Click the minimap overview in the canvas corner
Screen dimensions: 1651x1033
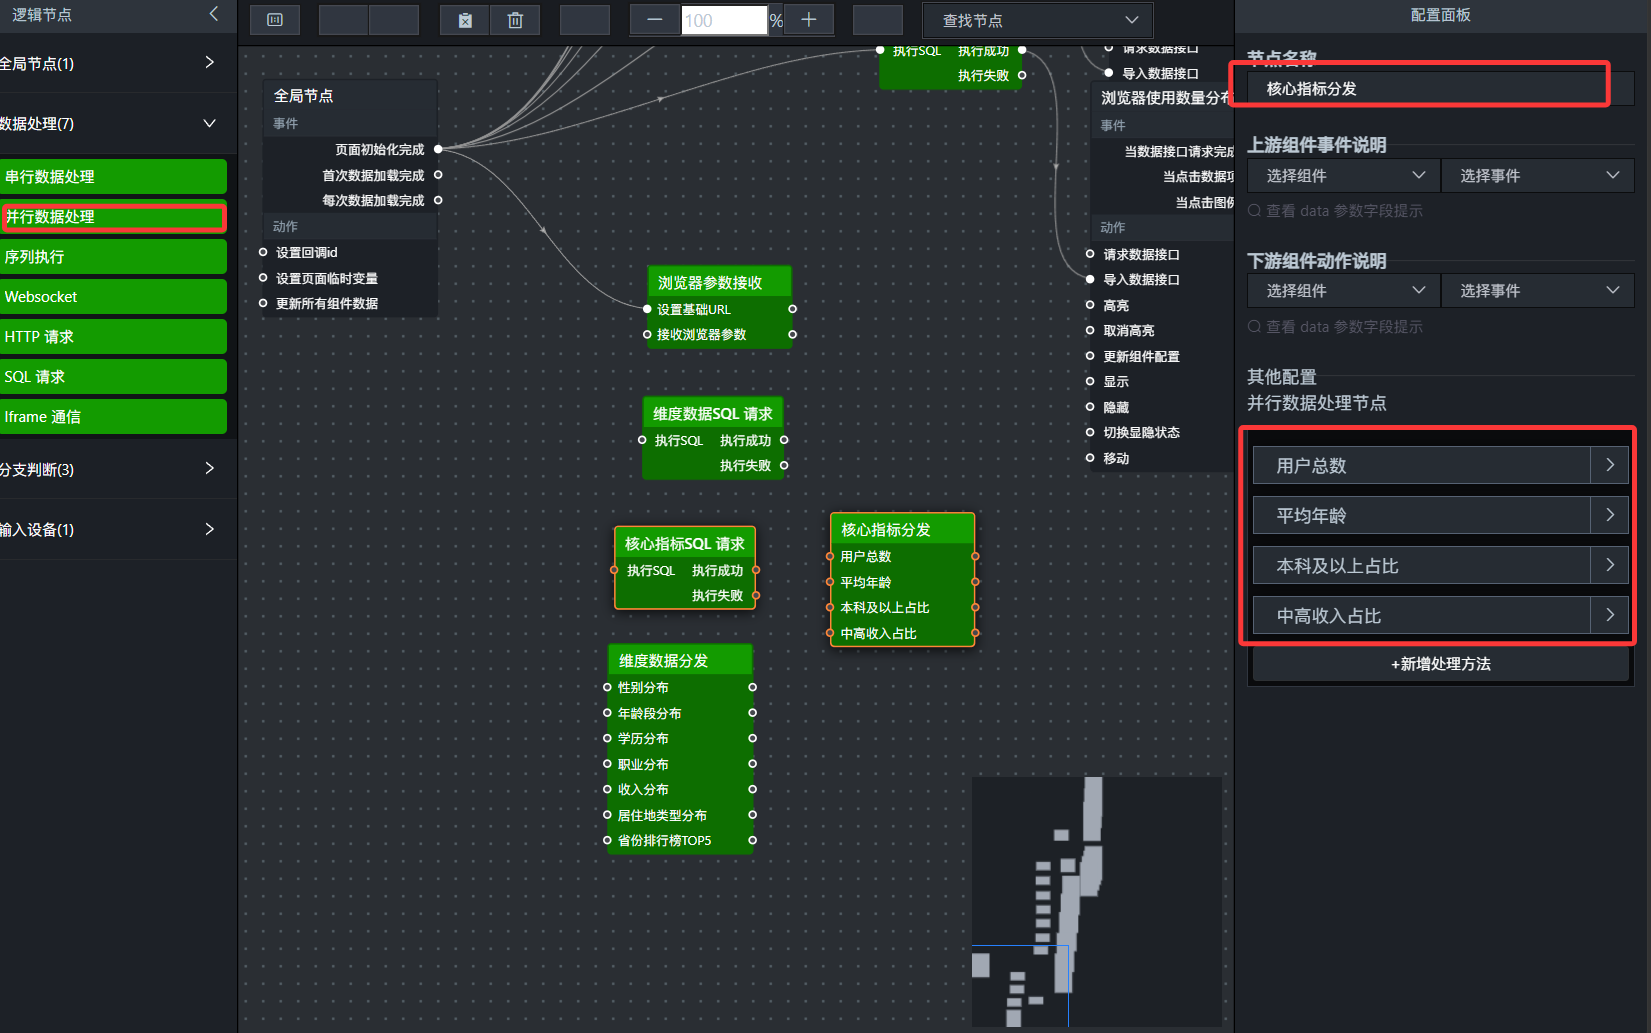1097,901
